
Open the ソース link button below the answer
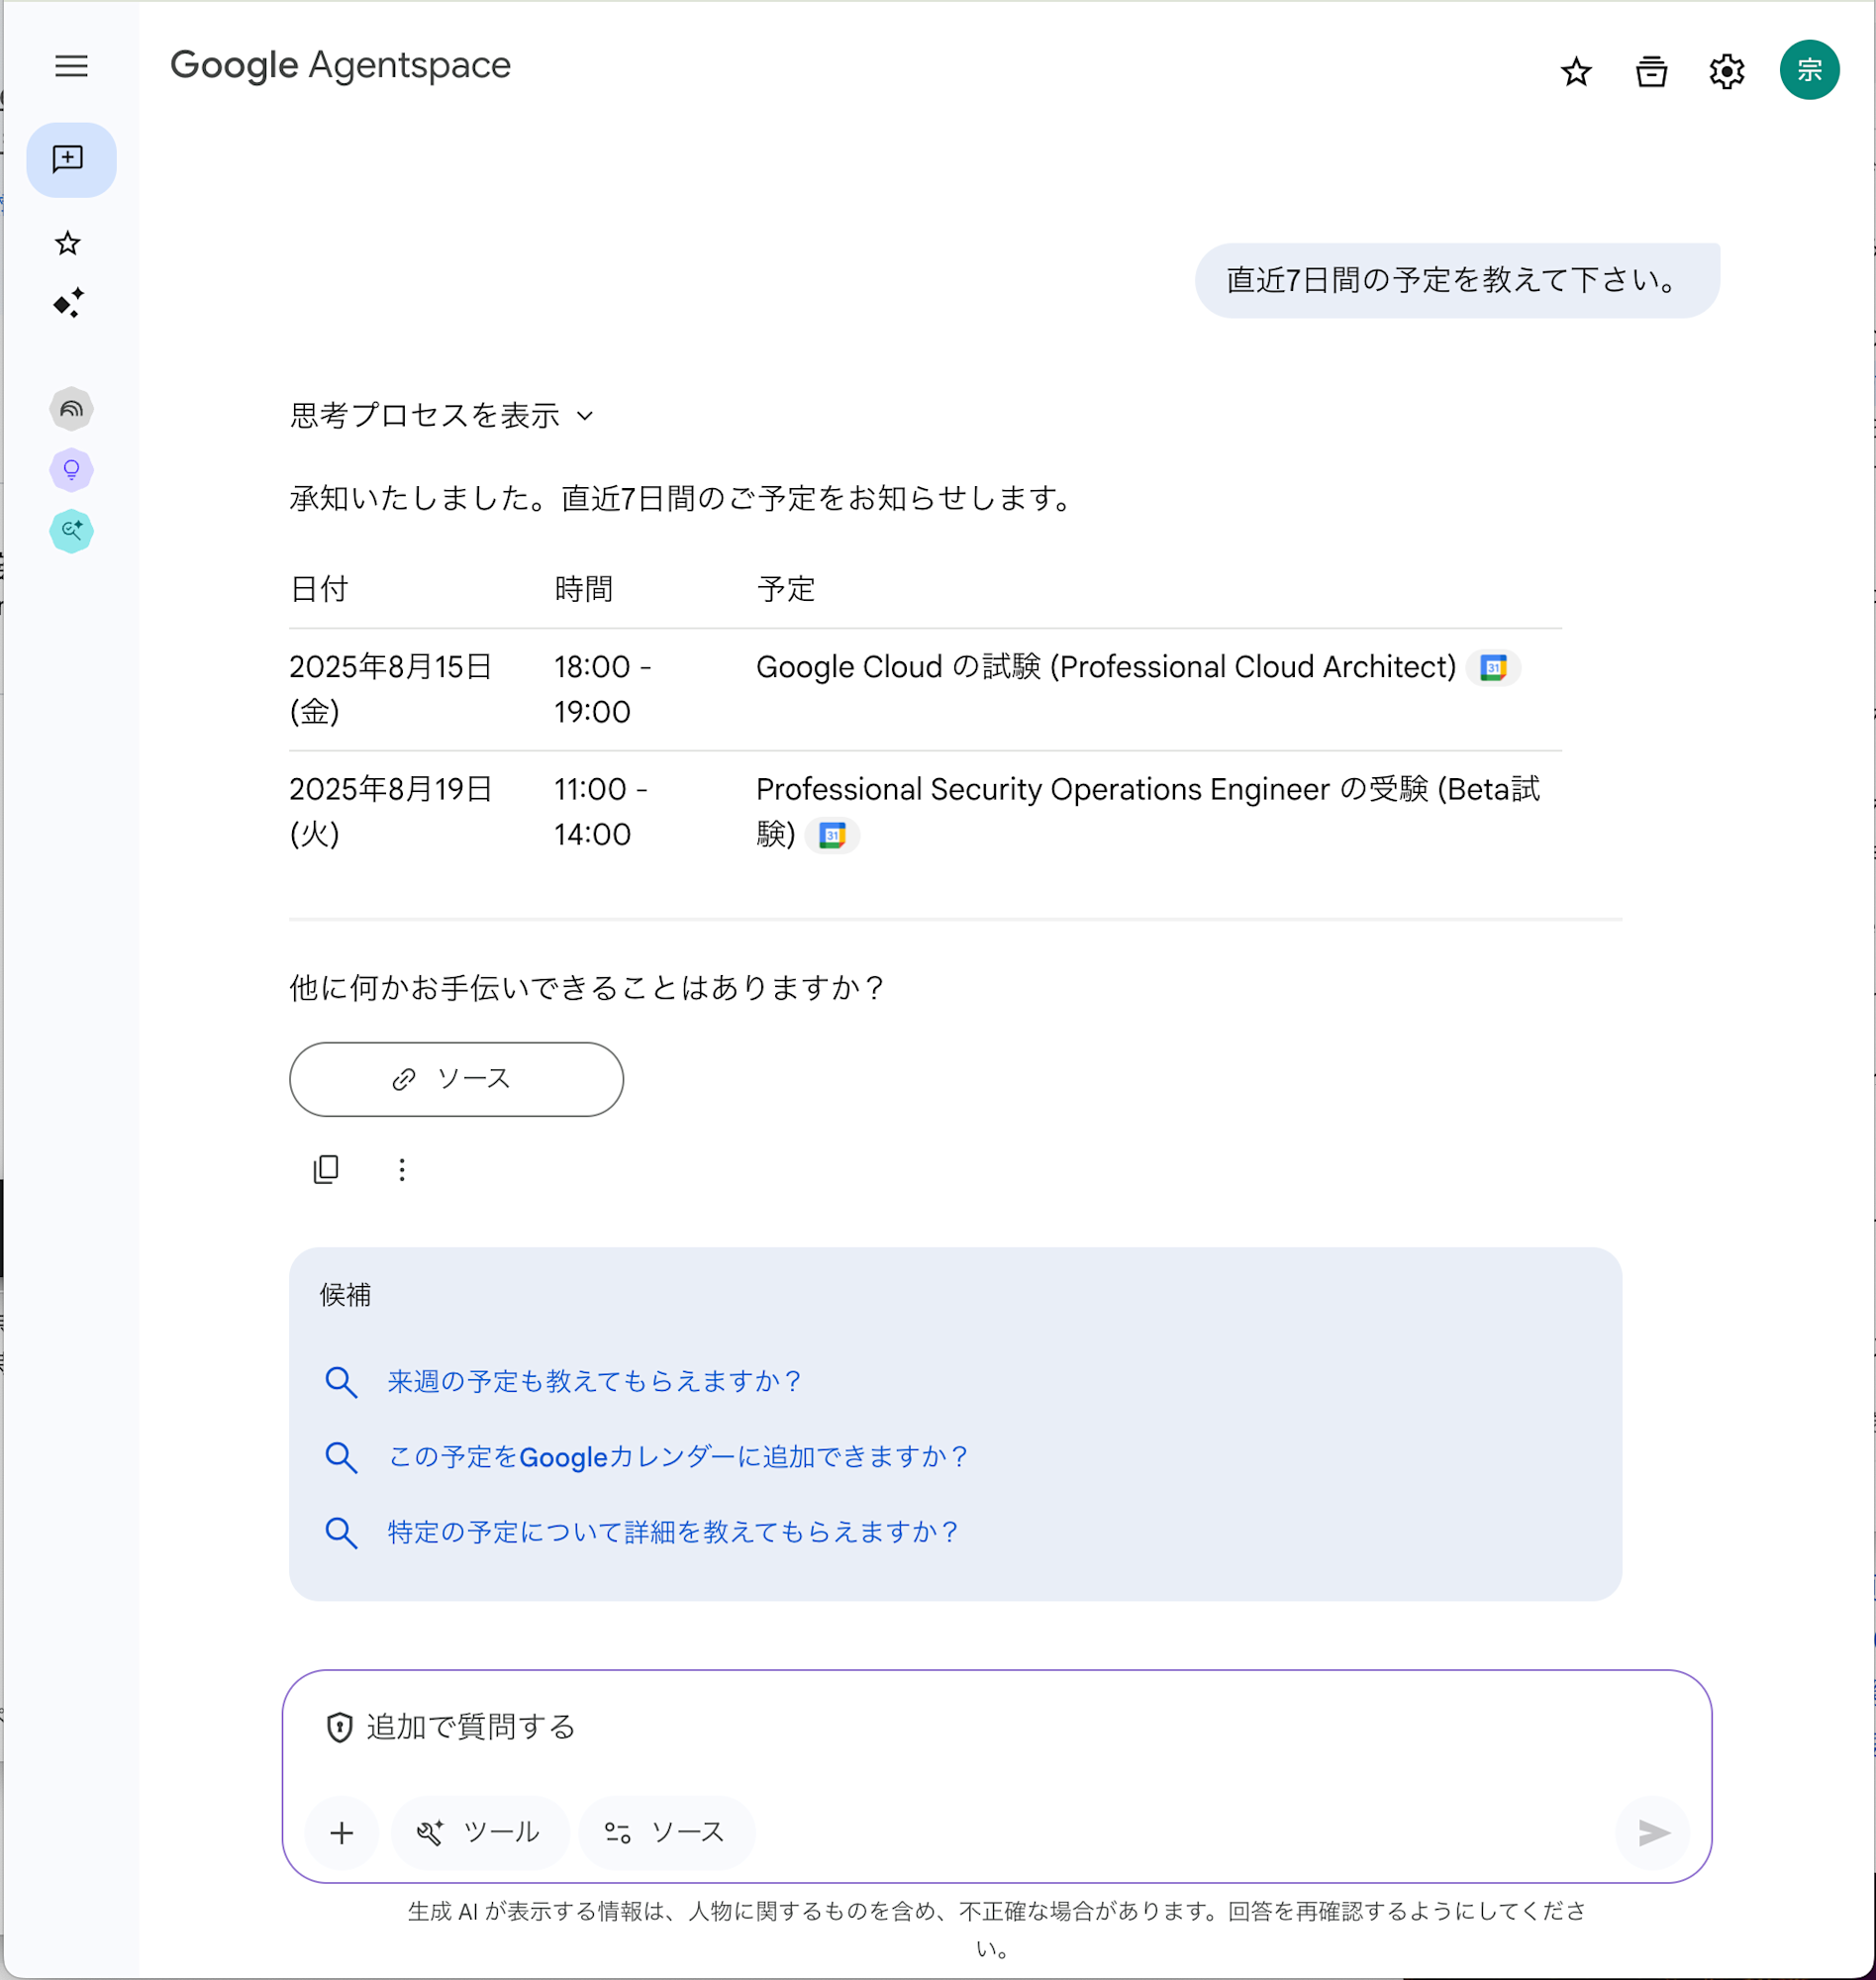(456, 1079)
